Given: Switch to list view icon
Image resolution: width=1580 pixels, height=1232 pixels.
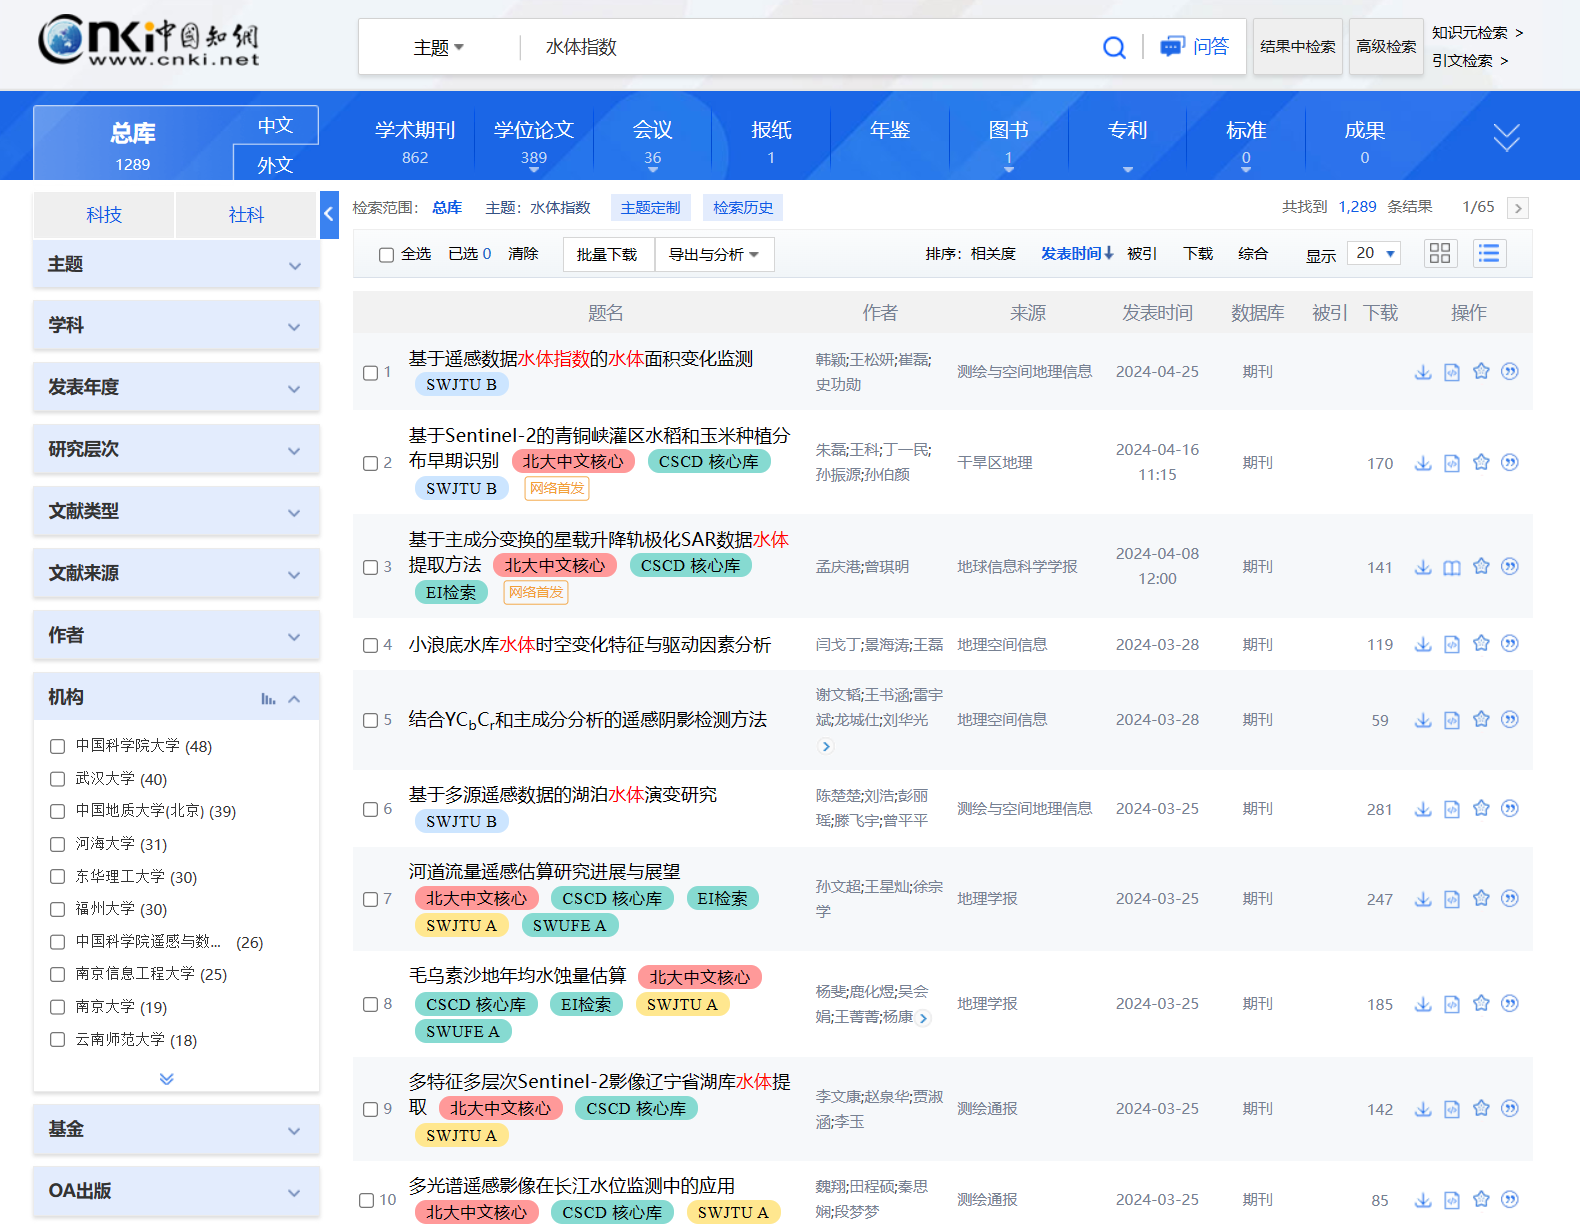Looking at the screenshot, I should [1489, 253].
